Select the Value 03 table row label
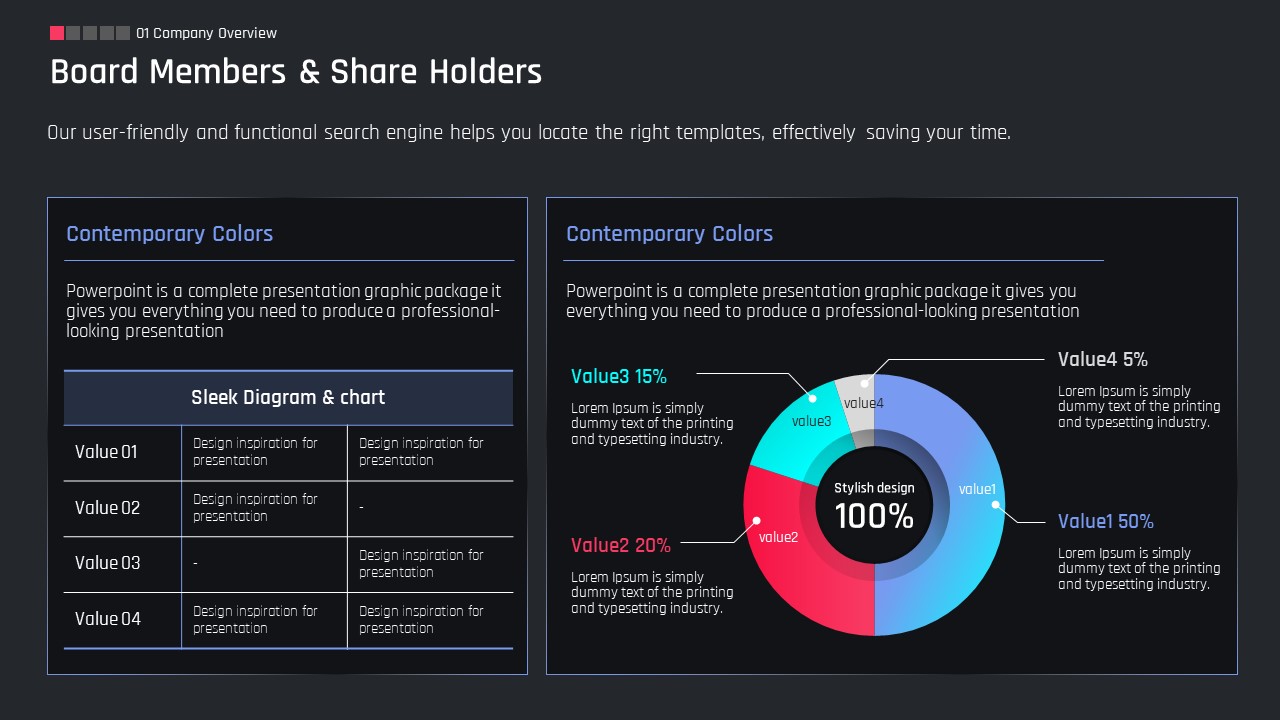Screen dimensions: 1280x720 107,562
